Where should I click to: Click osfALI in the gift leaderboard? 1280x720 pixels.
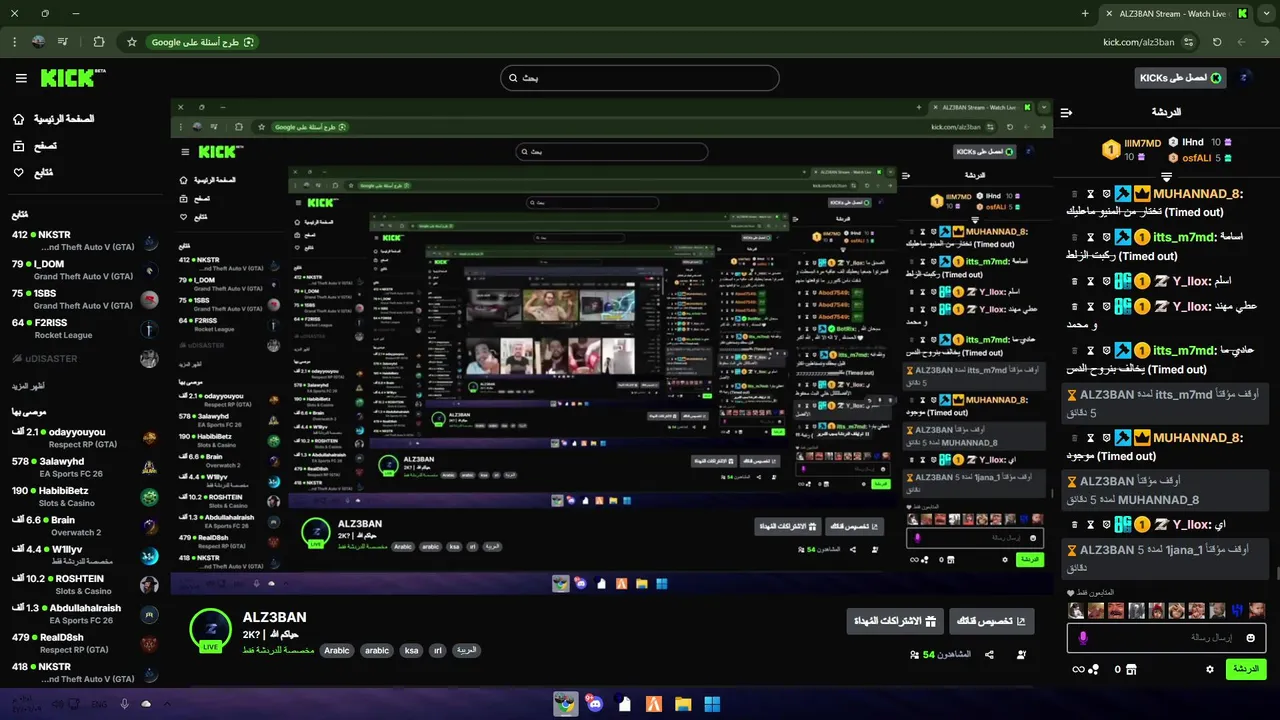(x=1197, y=158)
